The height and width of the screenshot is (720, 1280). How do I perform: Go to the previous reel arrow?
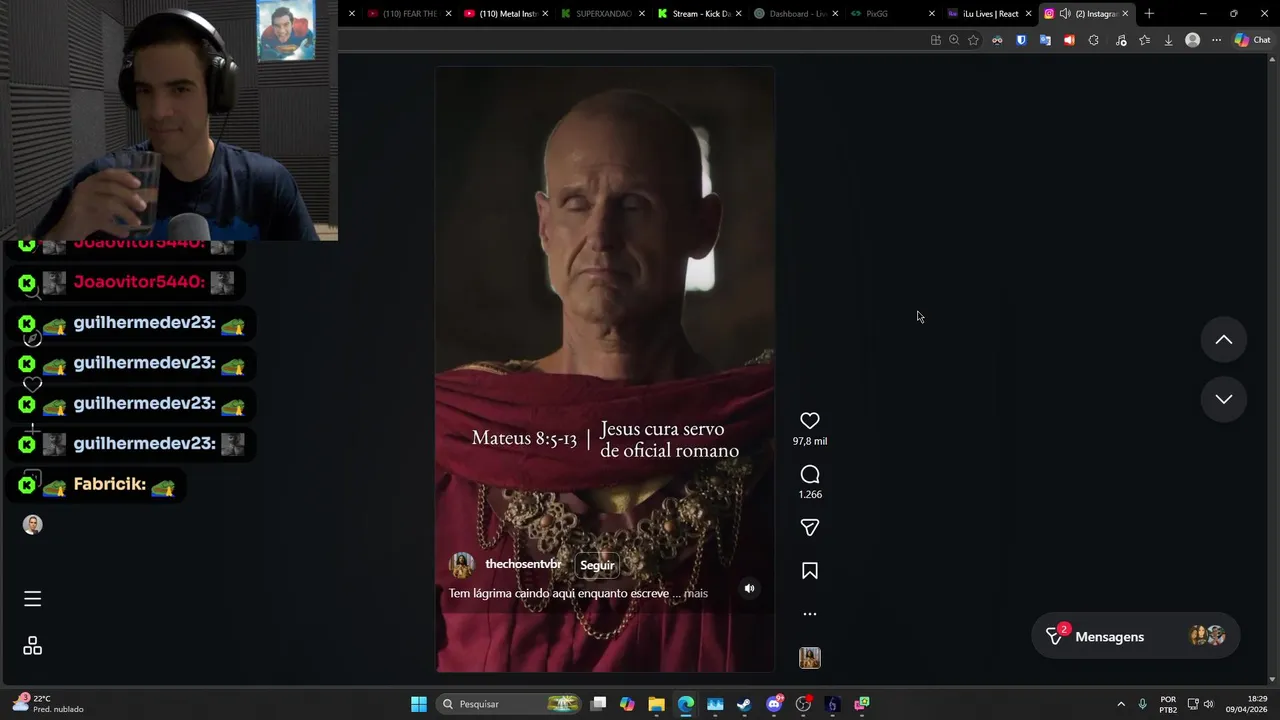tap(1223, 340)
